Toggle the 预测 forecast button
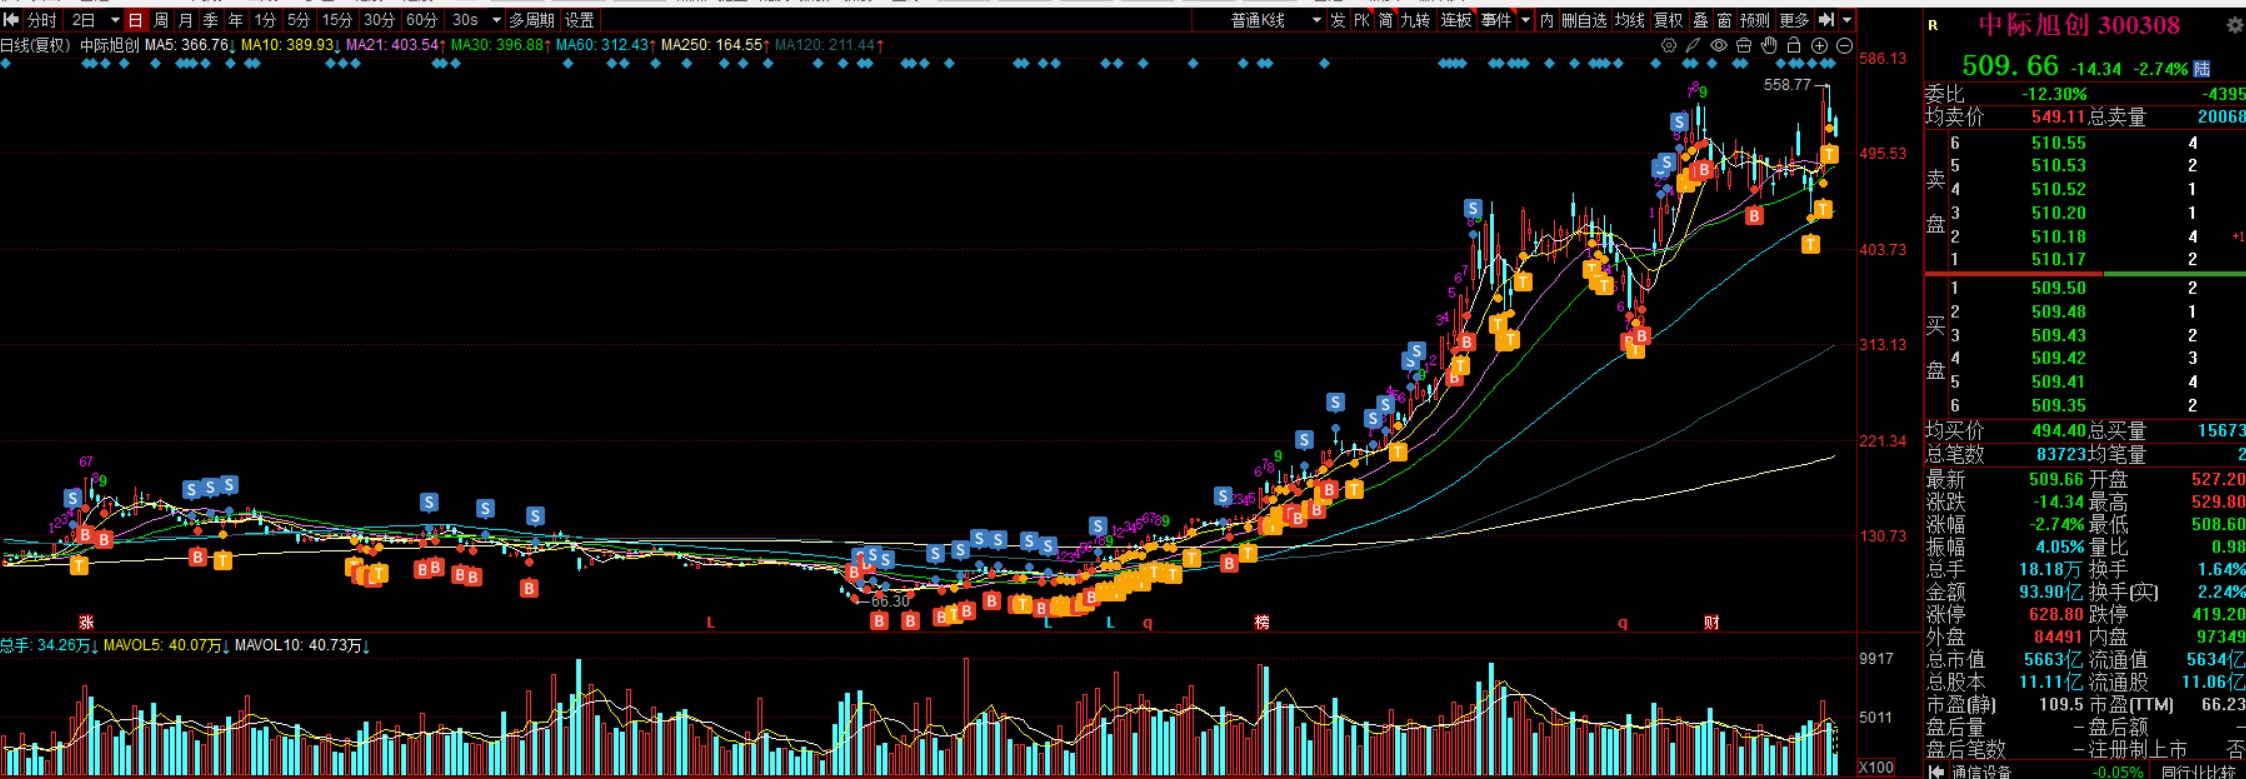The image size is (2246, 779). tap(1755, 20)
